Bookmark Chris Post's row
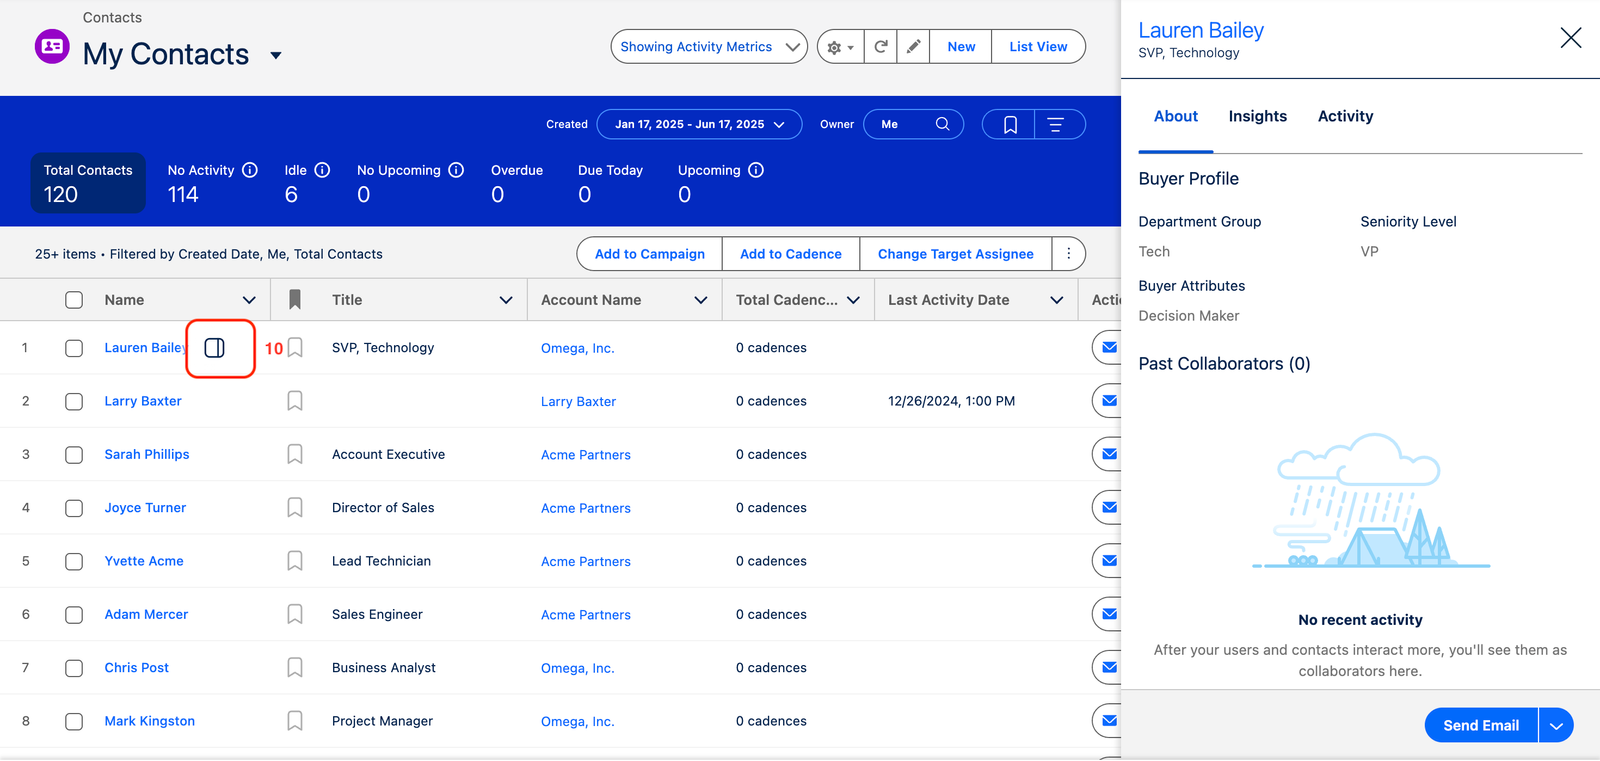This screenshot has width=1600, height=761. [x=295, y=667]
